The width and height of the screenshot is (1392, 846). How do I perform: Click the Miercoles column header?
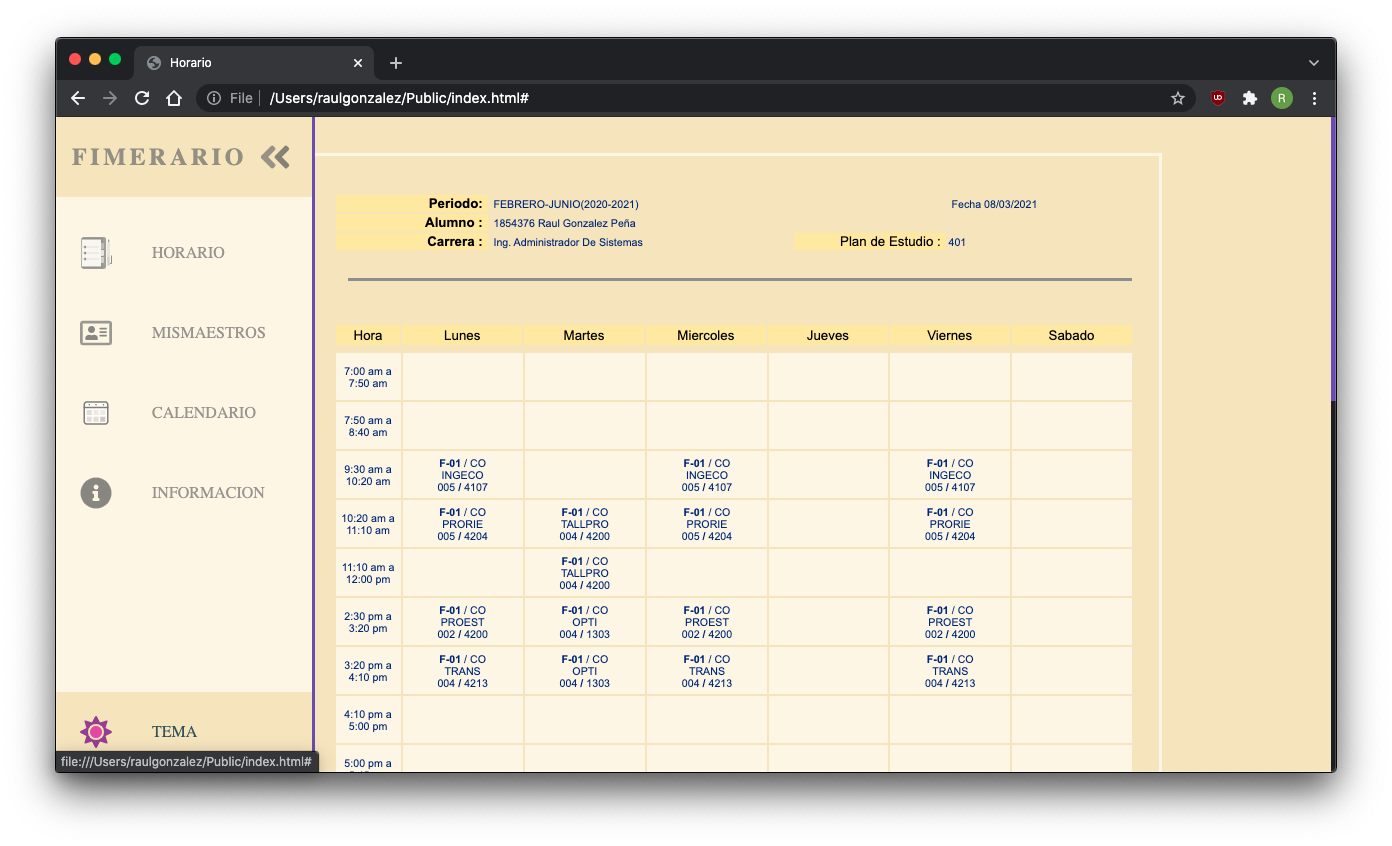[x=706, y=336]
